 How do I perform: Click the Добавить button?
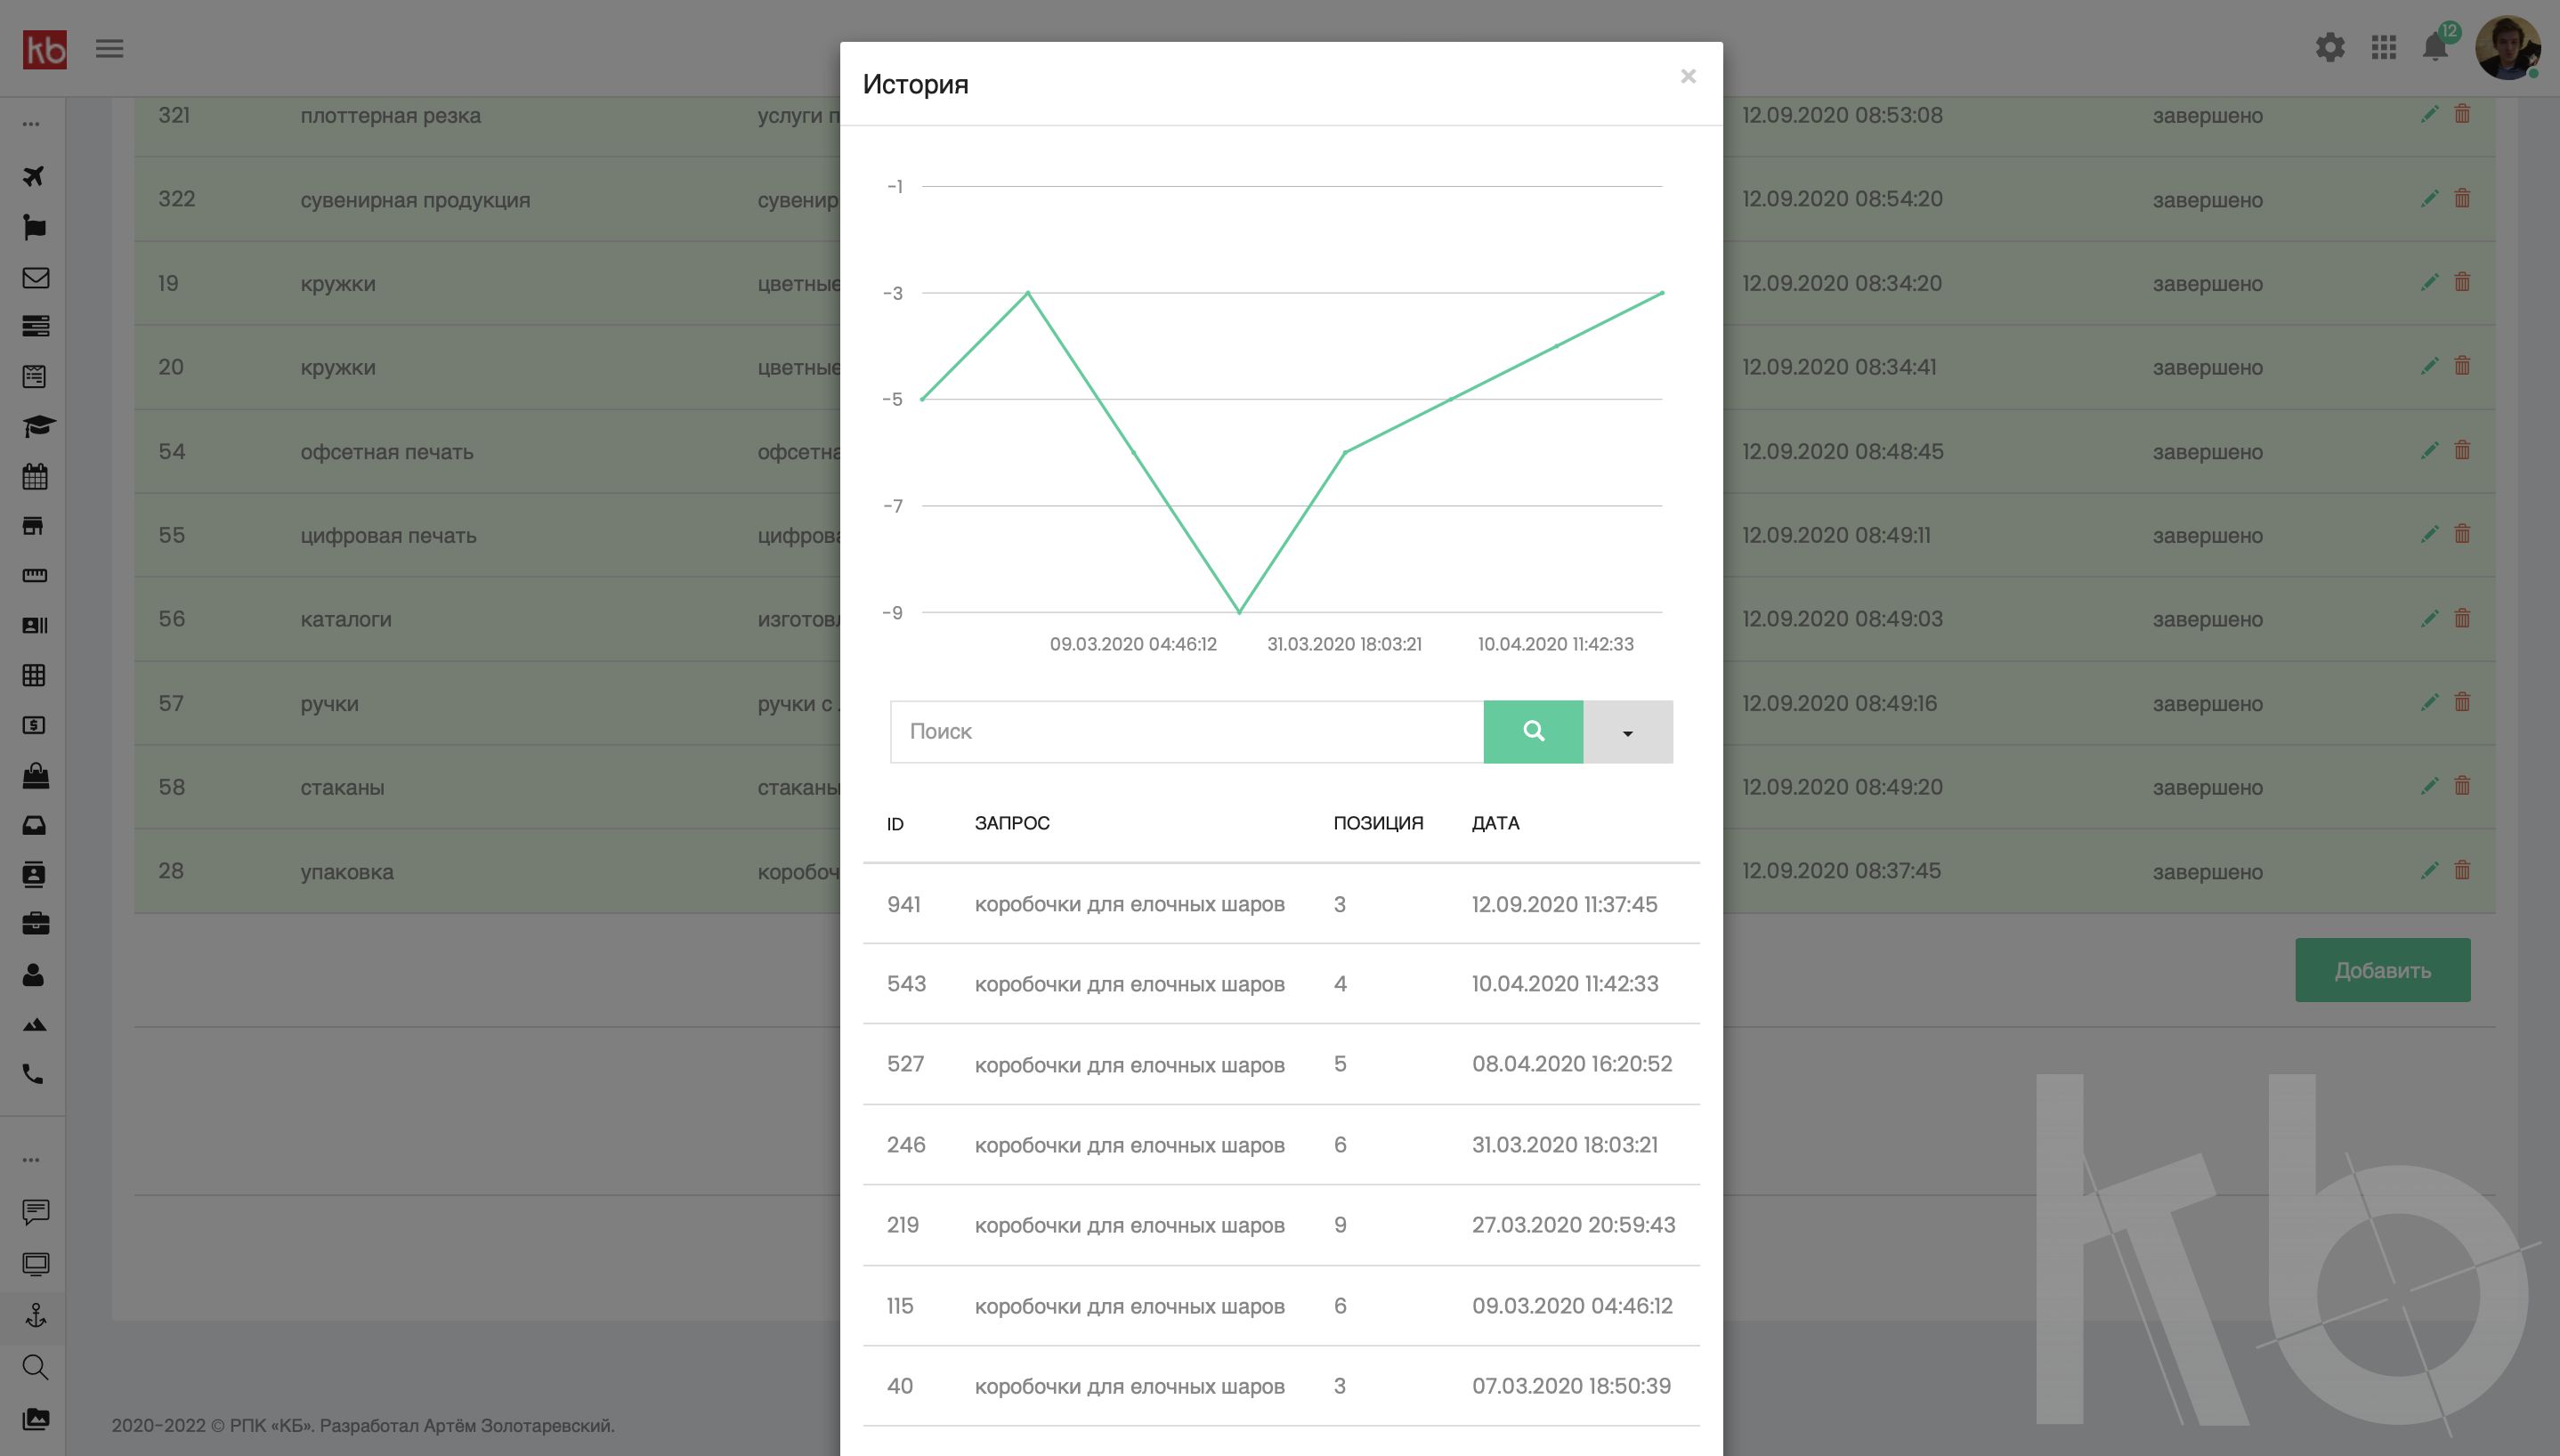click(x=2382, y=970)
